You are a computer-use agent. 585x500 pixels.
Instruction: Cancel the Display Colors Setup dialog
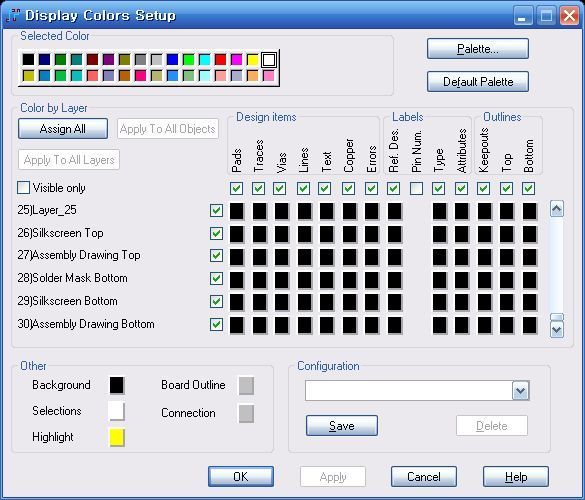tap(424, 476)
